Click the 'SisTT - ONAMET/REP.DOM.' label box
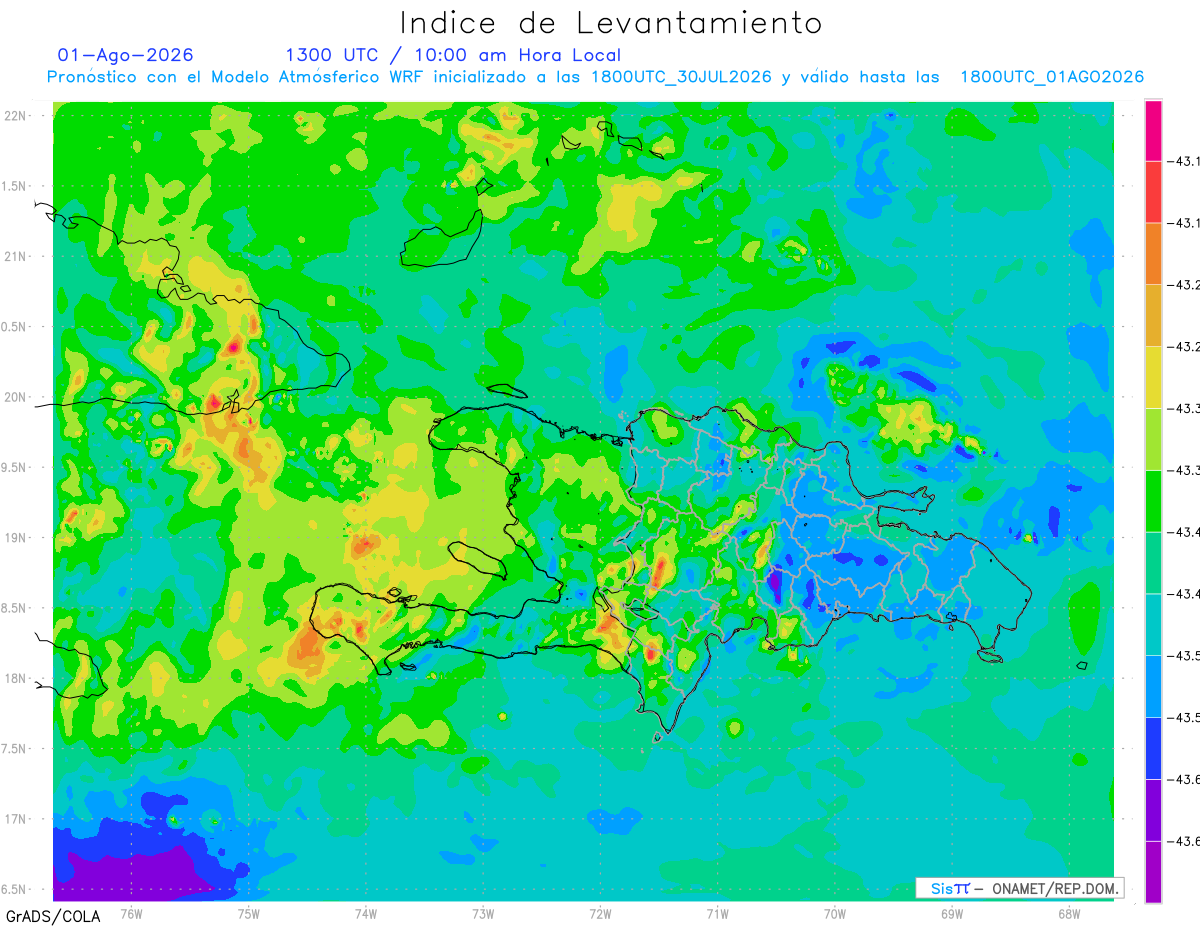Image resolution: width=1200 pixels, height=927 pixels. (1019, 888)
